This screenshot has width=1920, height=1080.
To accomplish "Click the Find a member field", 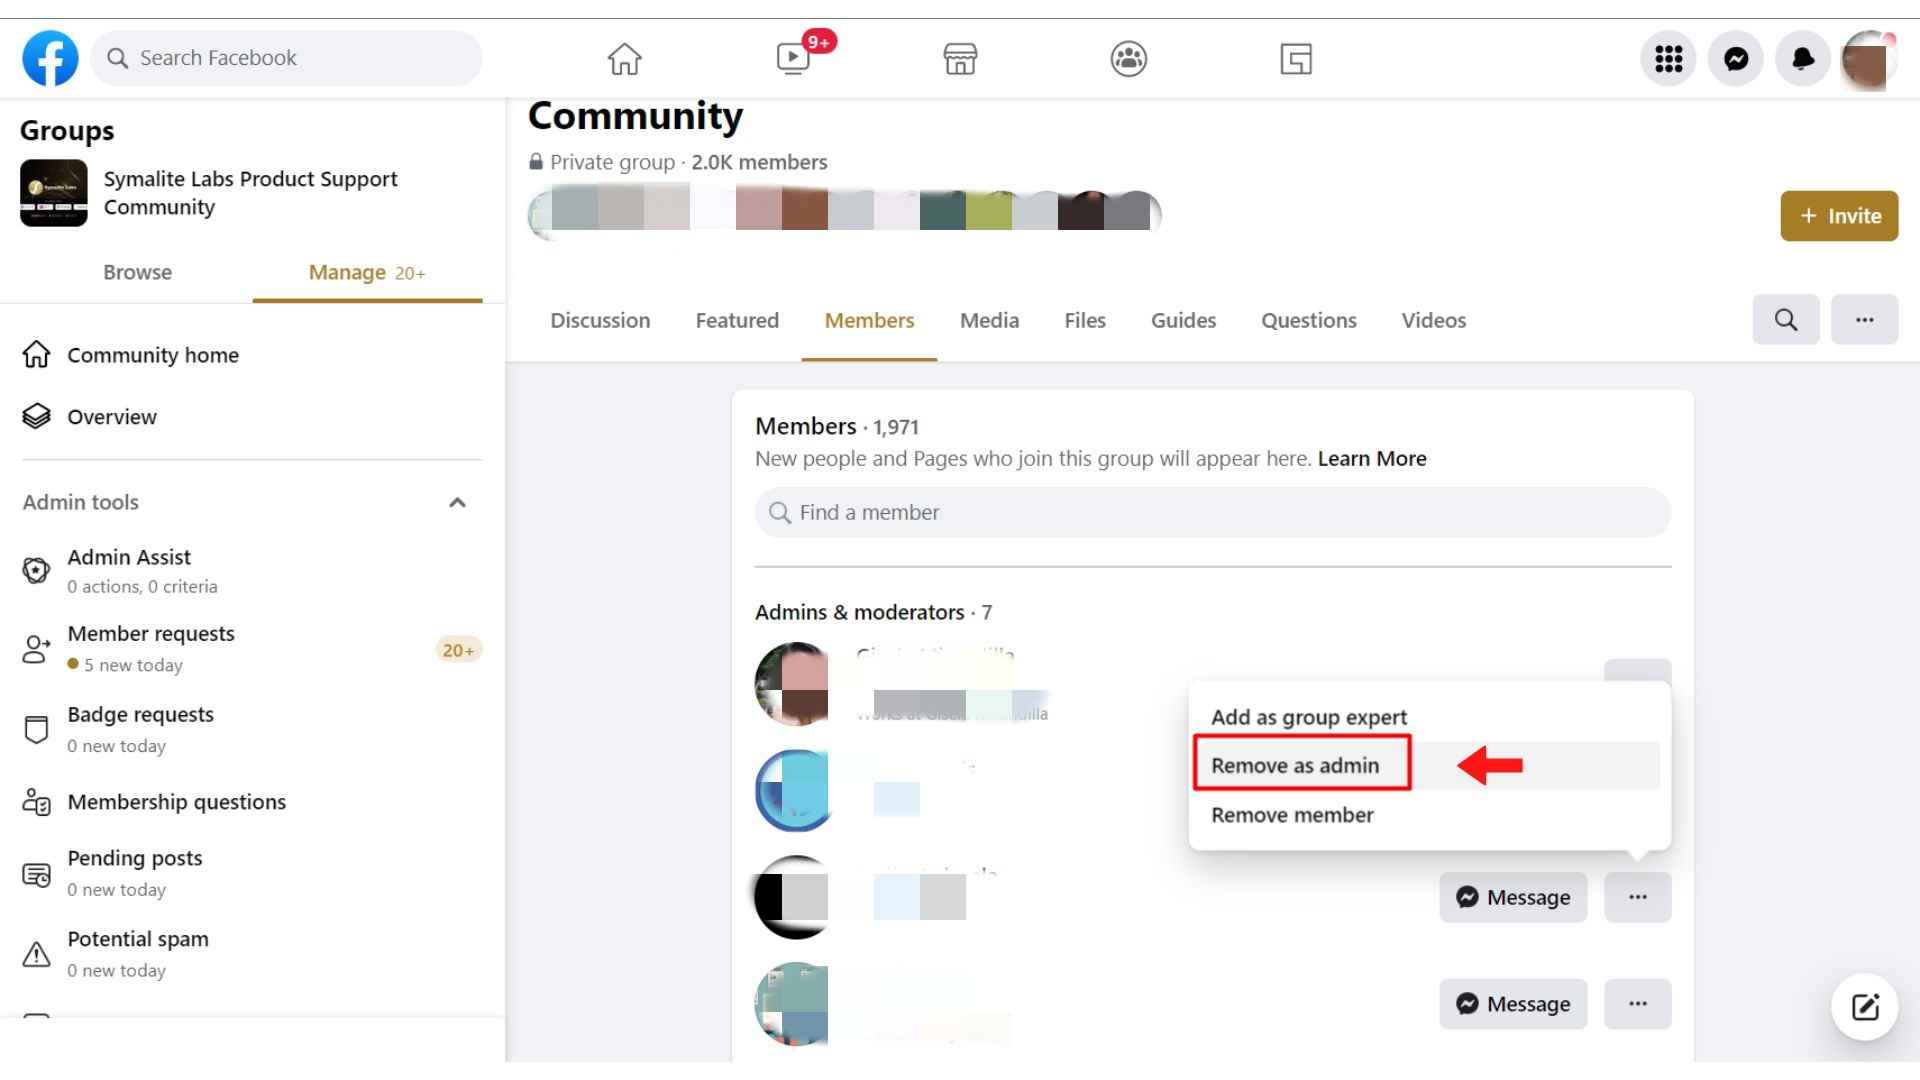I will (x=1212, y=513).
